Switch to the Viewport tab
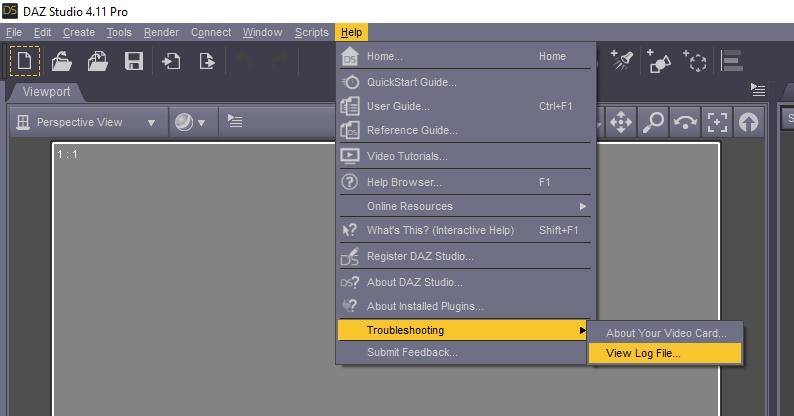This screenshot has width=794, height=416. [47, 92]
